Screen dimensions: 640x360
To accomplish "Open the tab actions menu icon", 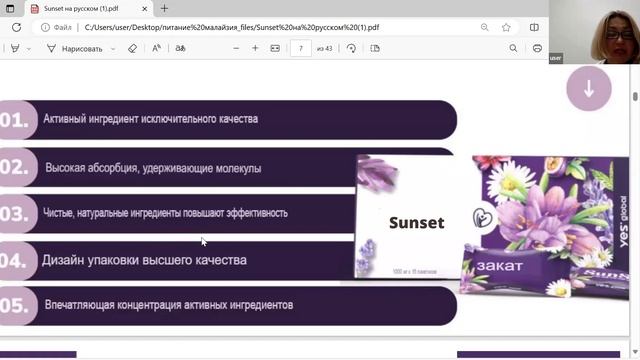I will click(x=10, y=8).
